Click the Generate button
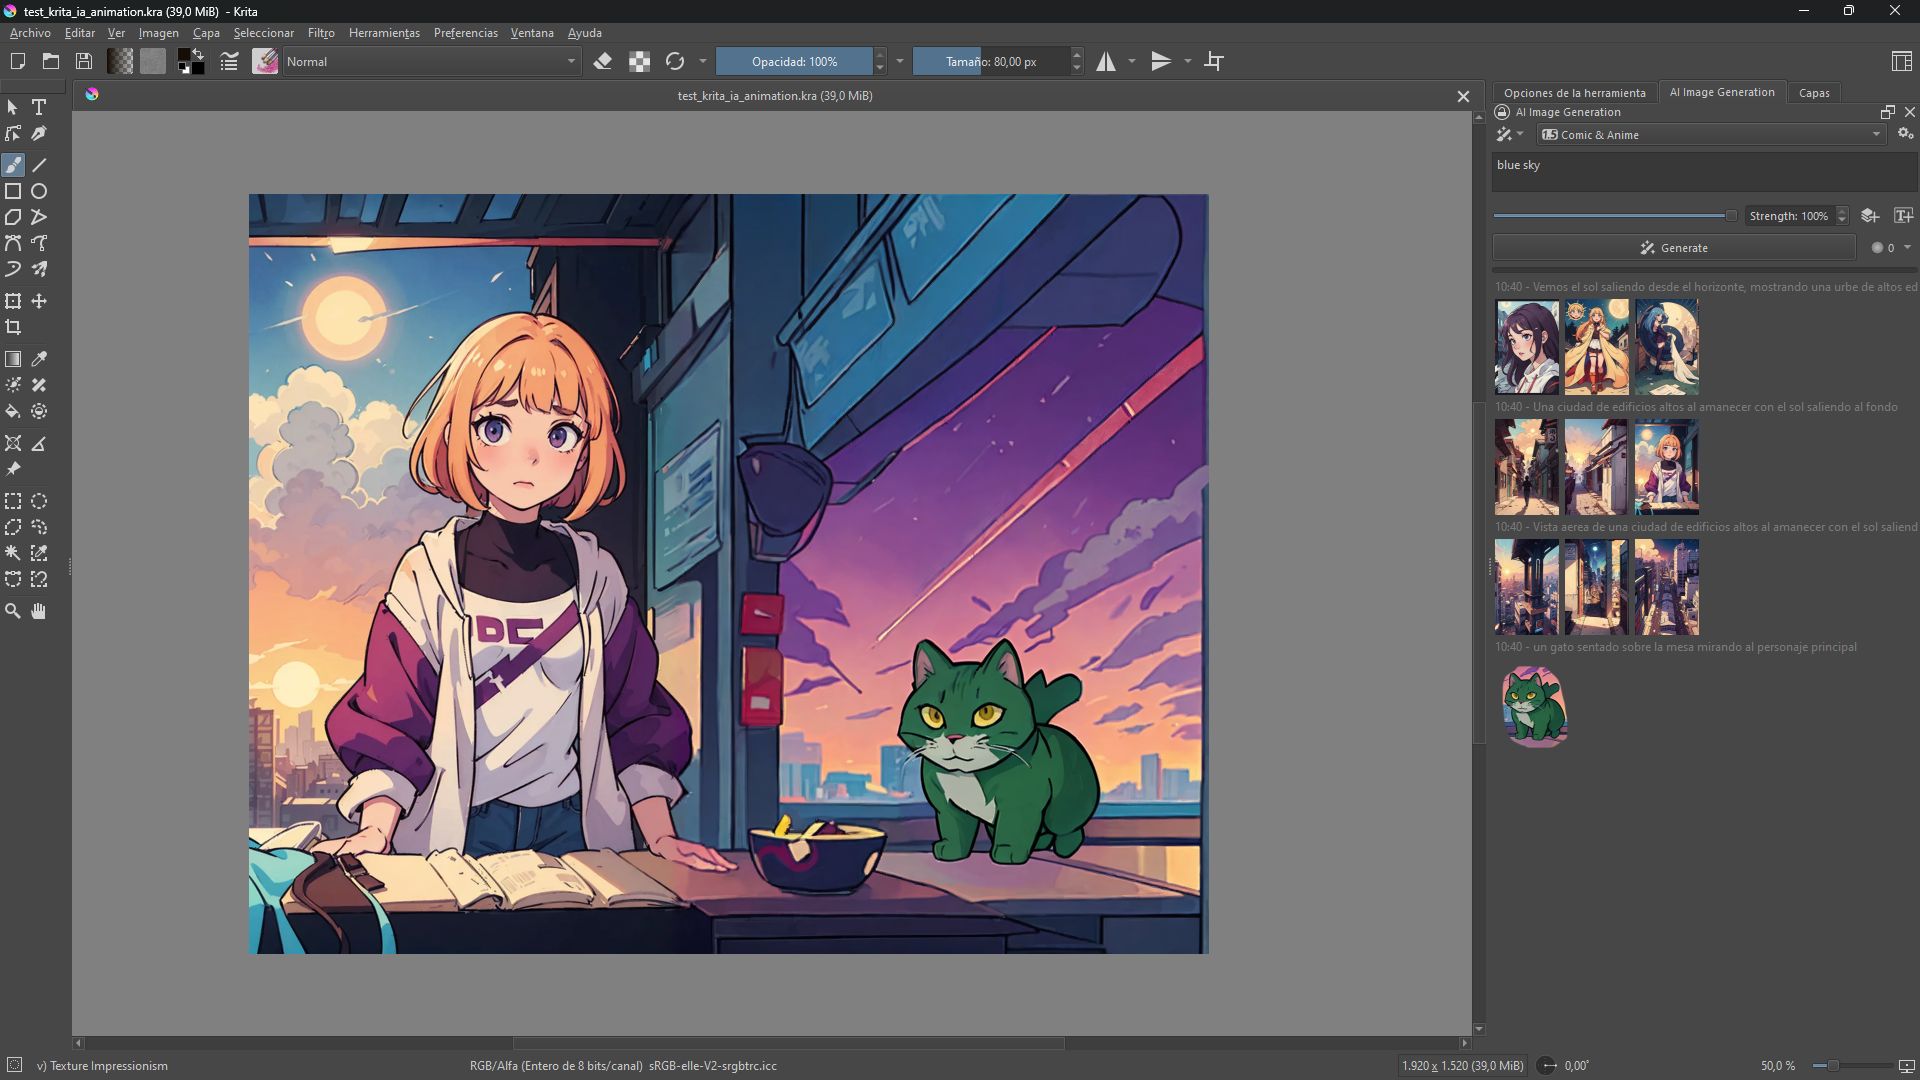This screenshot has width=1920, height=1080. pyautogui.click(x=1674, y=248)
